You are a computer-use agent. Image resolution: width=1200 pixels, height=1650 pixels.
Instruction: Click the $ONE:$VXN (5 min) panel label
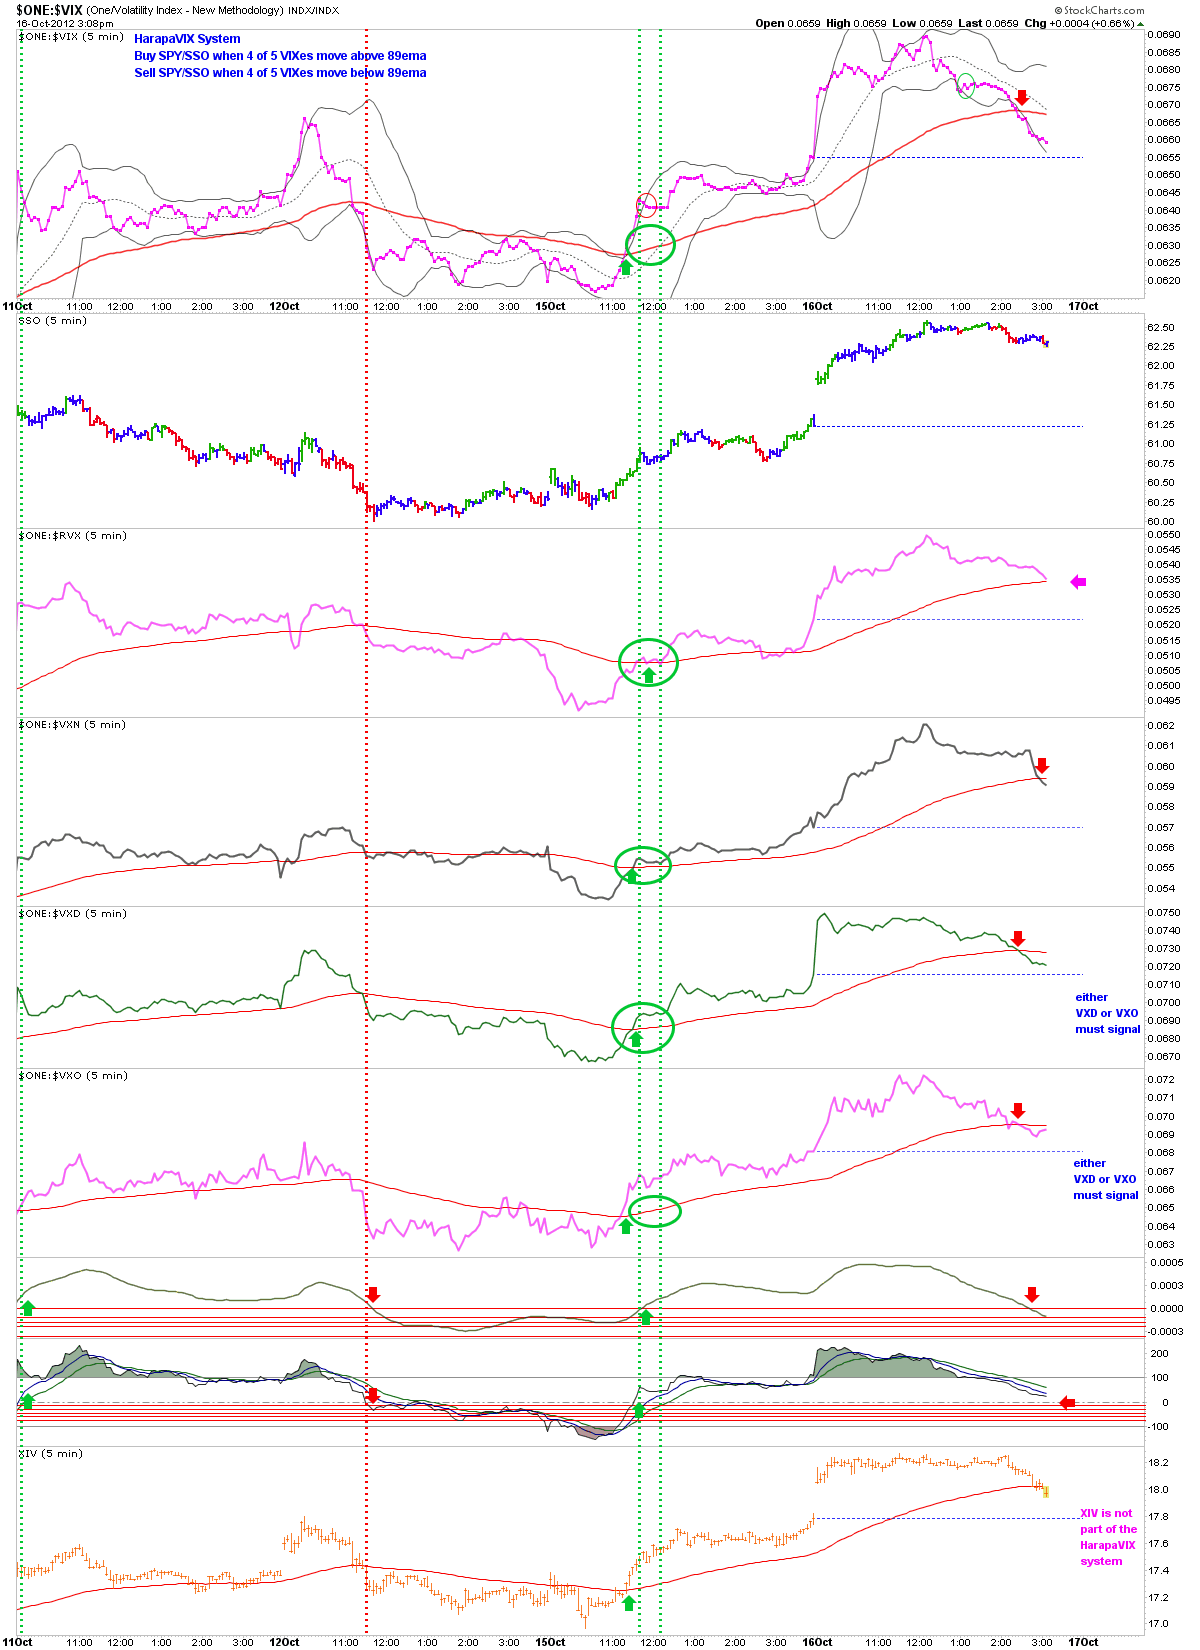coord(72,725)
